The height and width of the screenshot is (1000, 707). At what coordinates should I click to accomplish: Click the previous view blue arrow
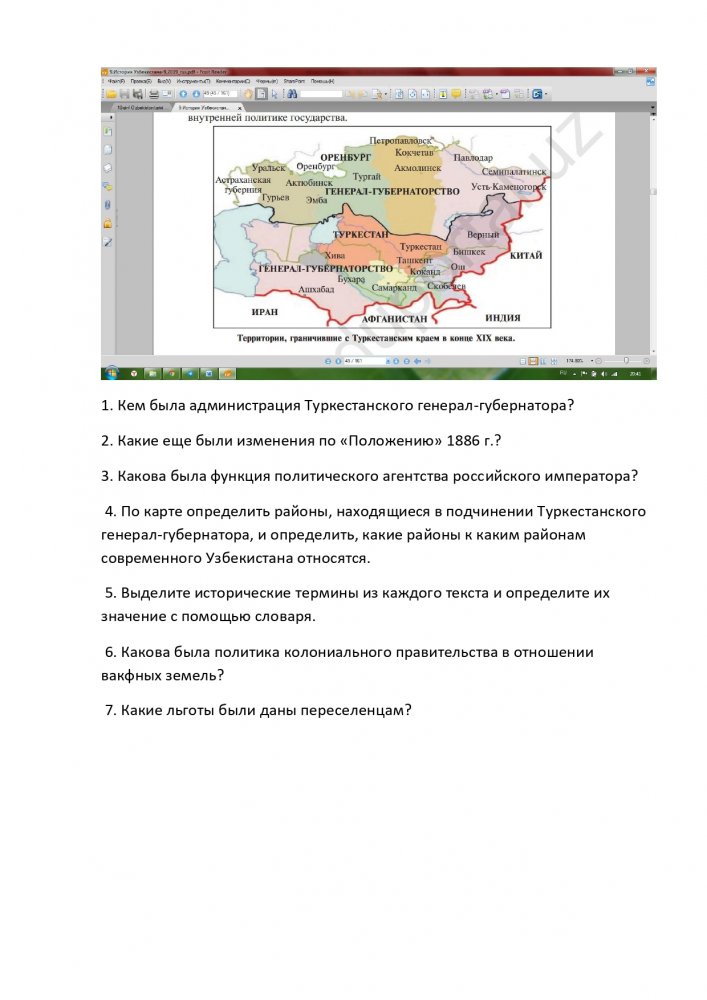(x=418, y=361)
